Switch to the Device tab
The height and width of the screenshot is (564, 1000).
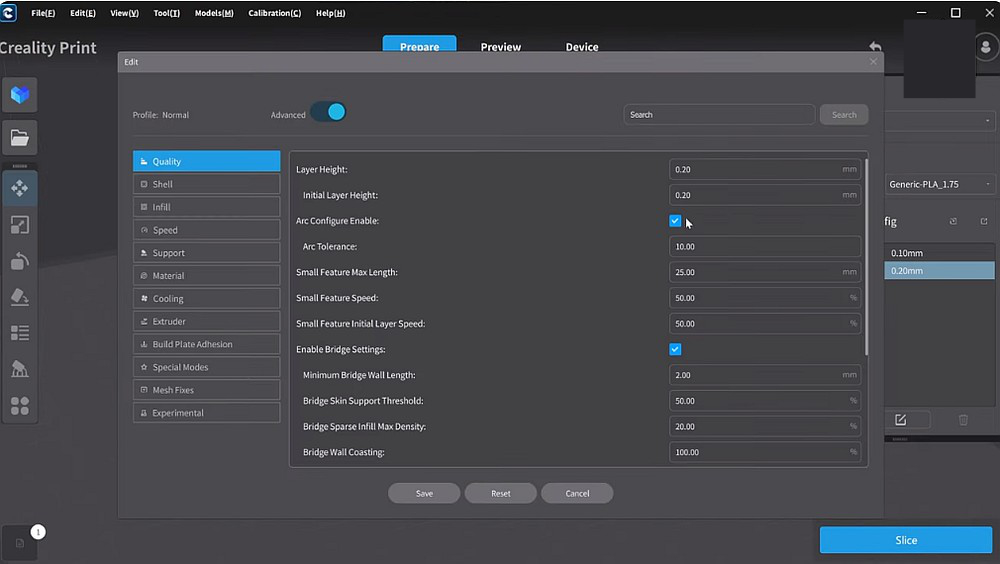point(582,46)
